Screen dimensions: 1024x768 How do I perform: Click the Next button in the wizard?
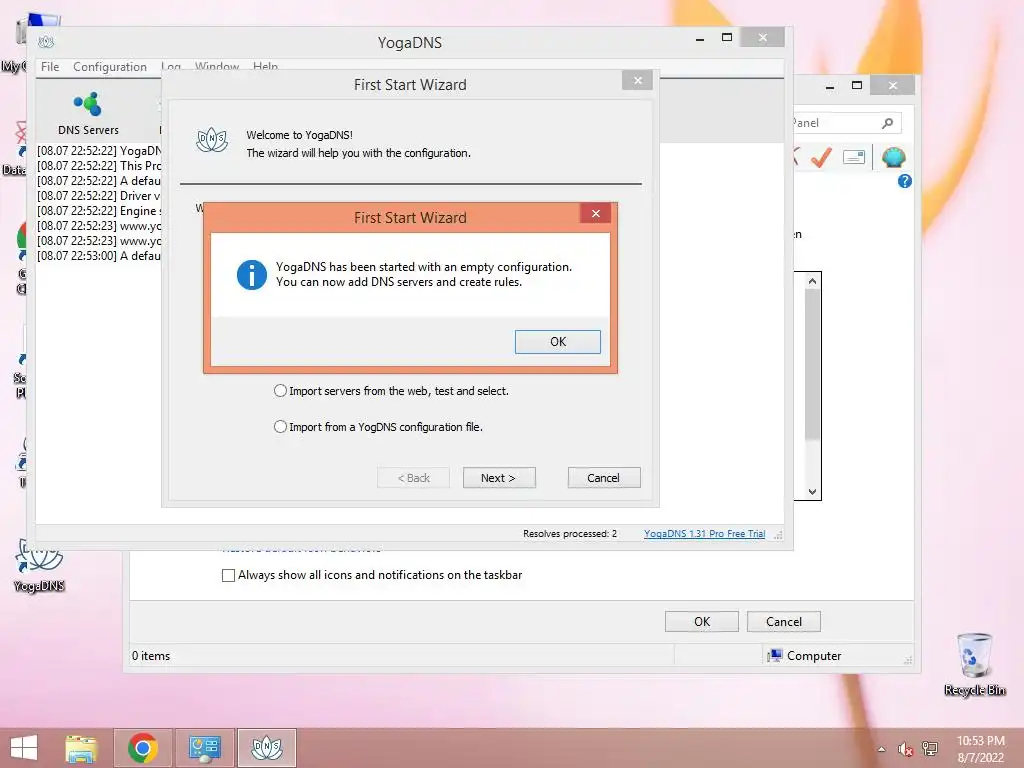click(x=499, y=477)
